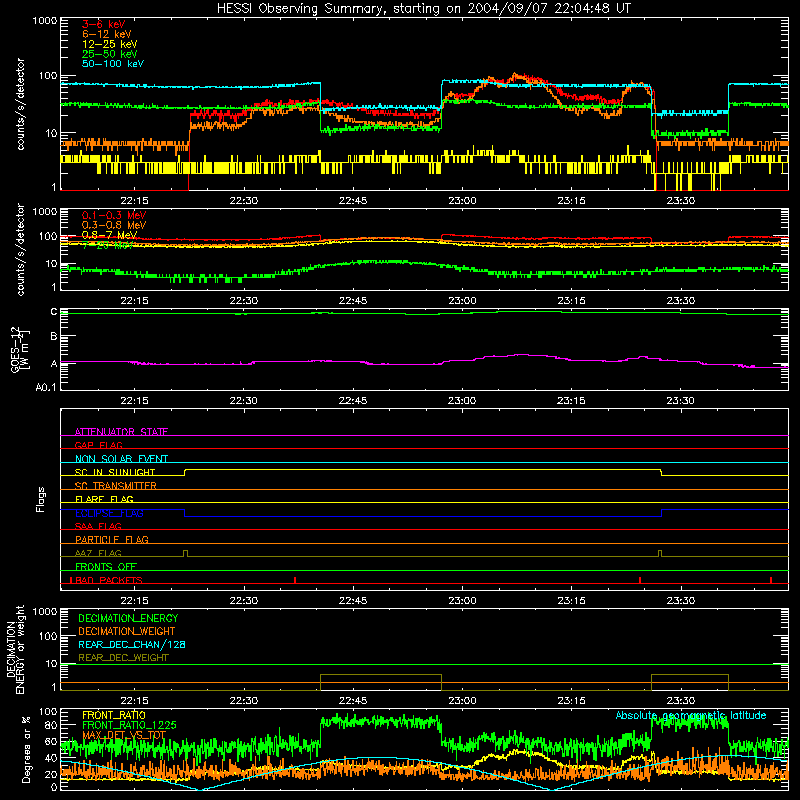Click the 23:00 tick label under keV plot

point(462,201)
